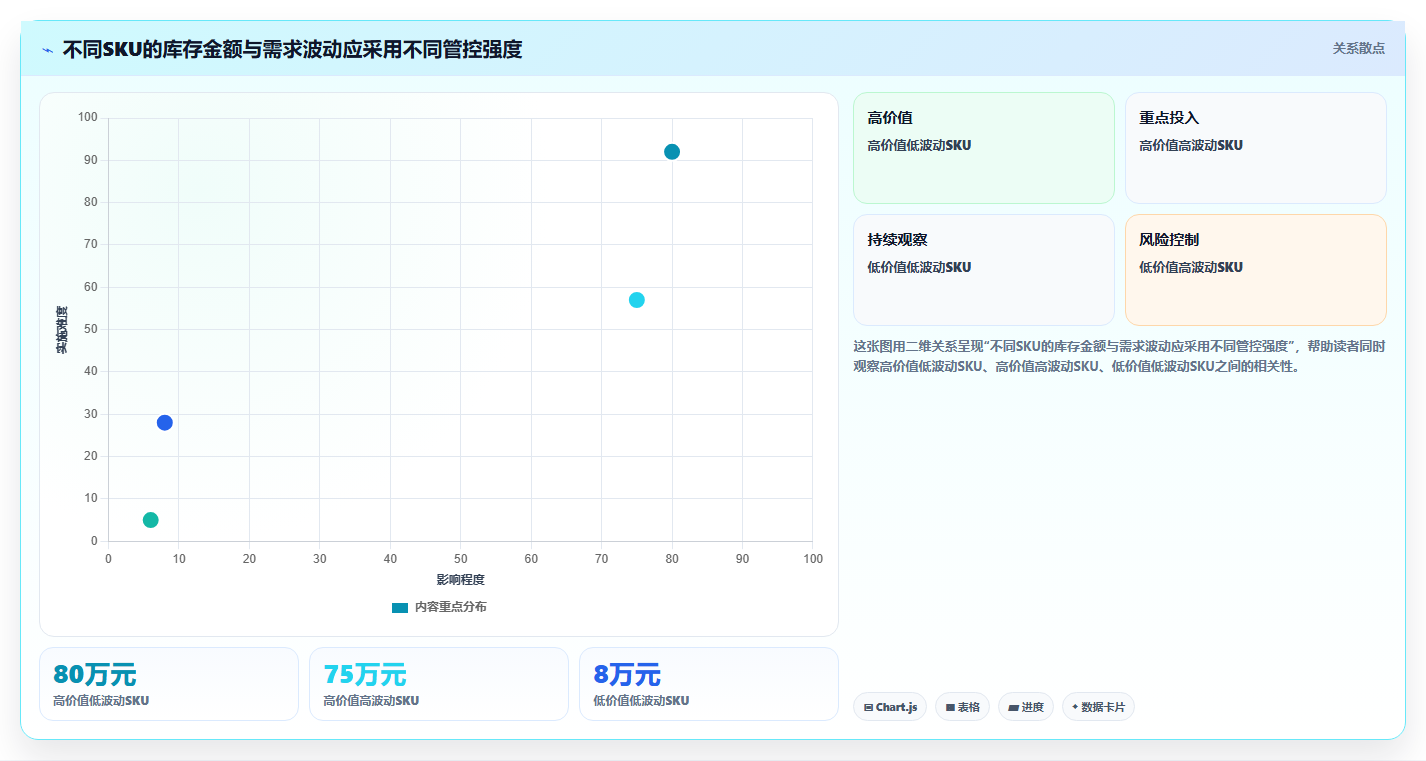
Task: Click the 50 tick on the x-axis
Action: 460,559
